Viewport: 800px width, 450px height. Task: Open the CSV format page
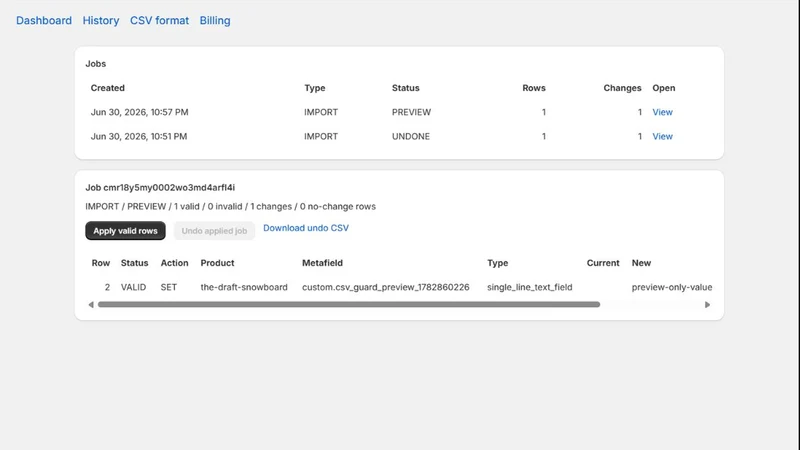(x=159, y=20)
